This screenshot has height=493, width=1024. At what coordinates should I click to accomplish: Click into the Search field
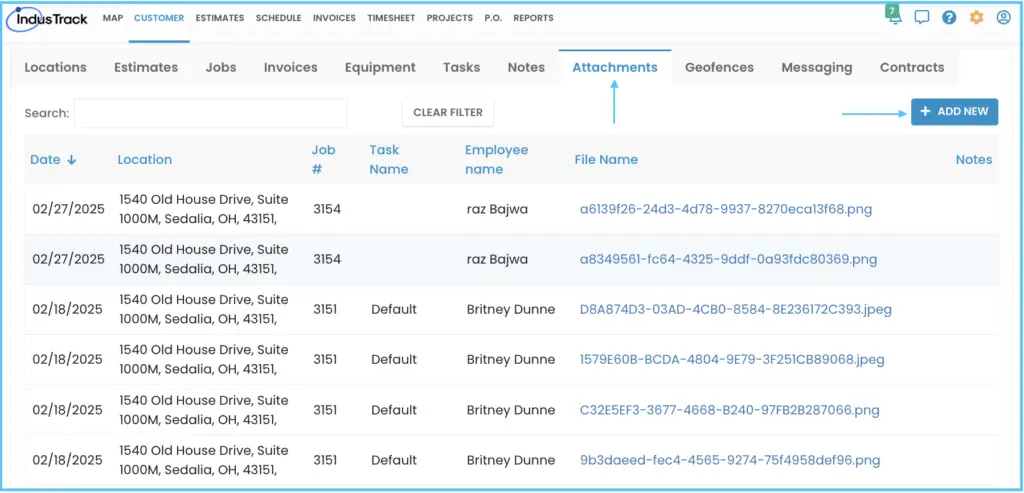pyautogui.click(x=211, y=113)
